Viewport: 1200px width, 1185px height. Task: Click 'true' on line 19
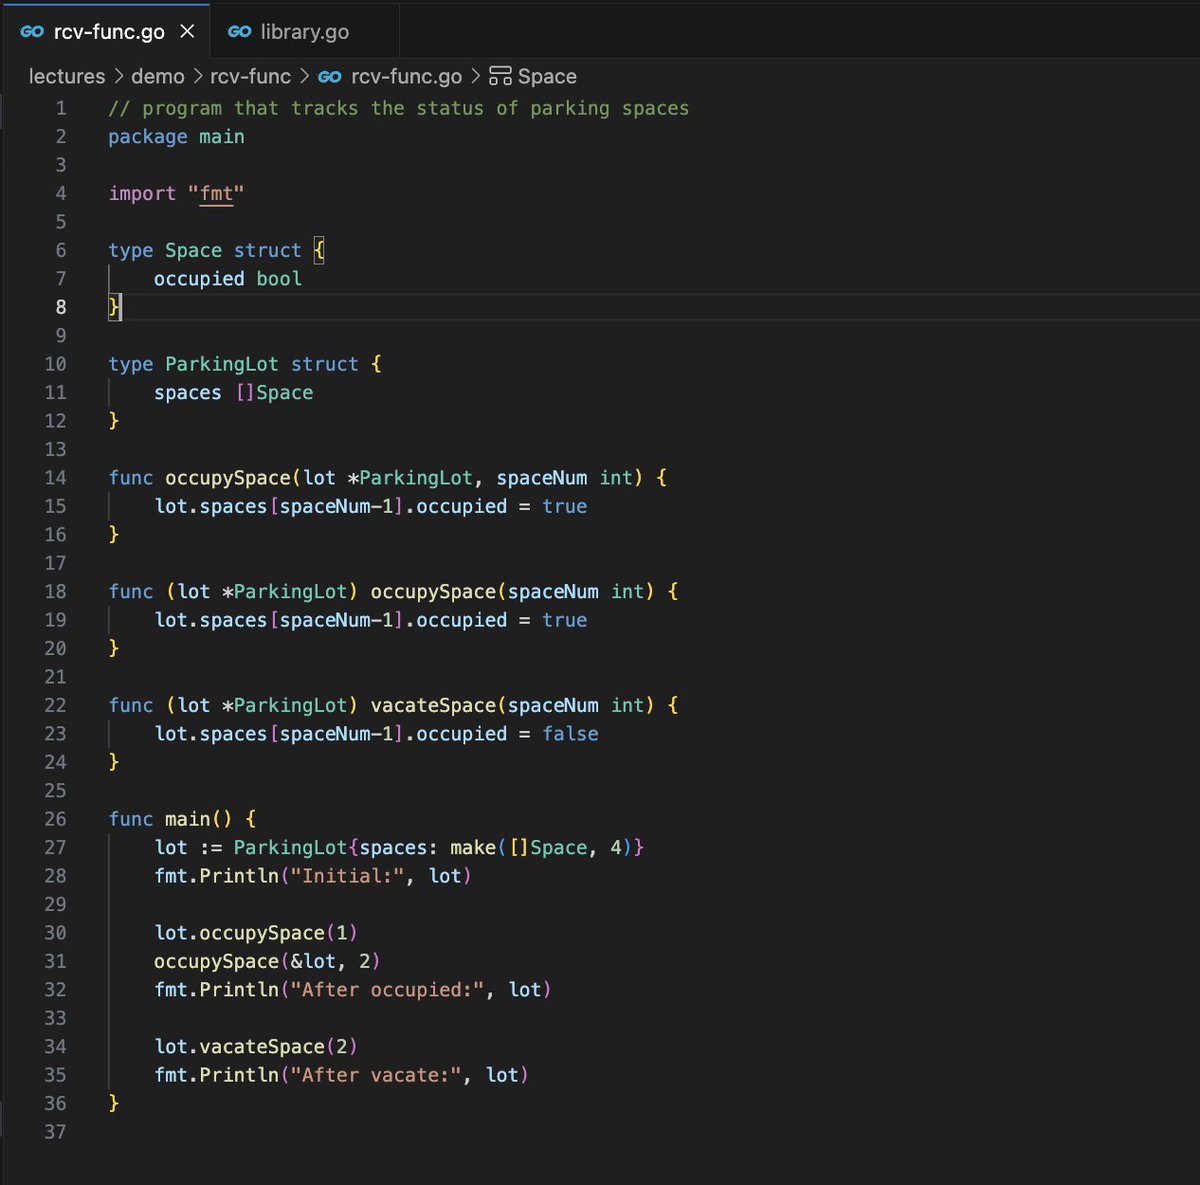pyautogui.click(x=565, y=620)
